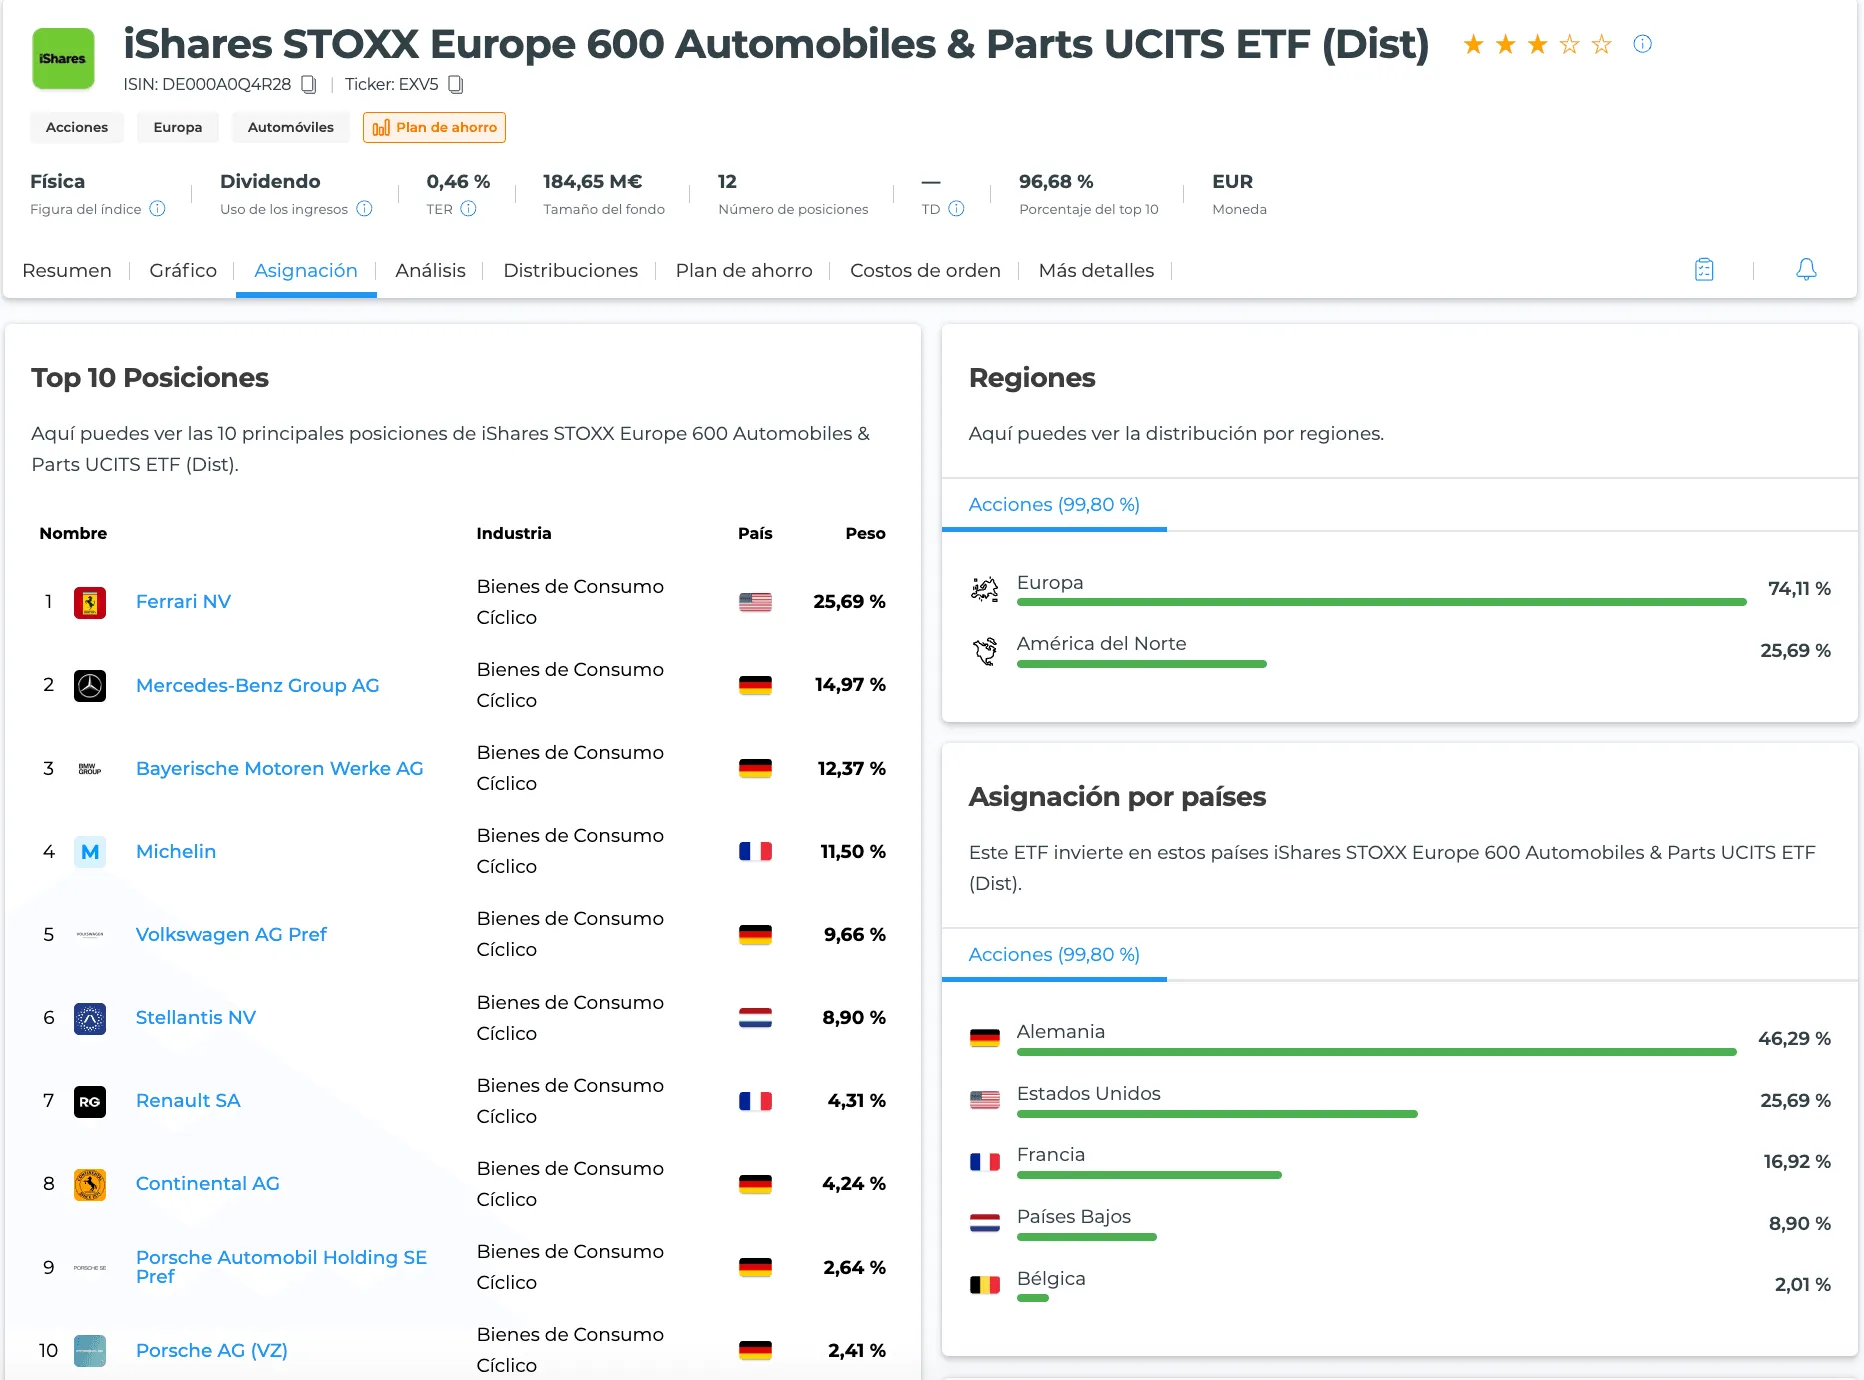Image resolution: width=1864 pixels, height=1380 pixels.
Task: Open the Porsche AG (VZ) link
Action: tap(211, 1351)
